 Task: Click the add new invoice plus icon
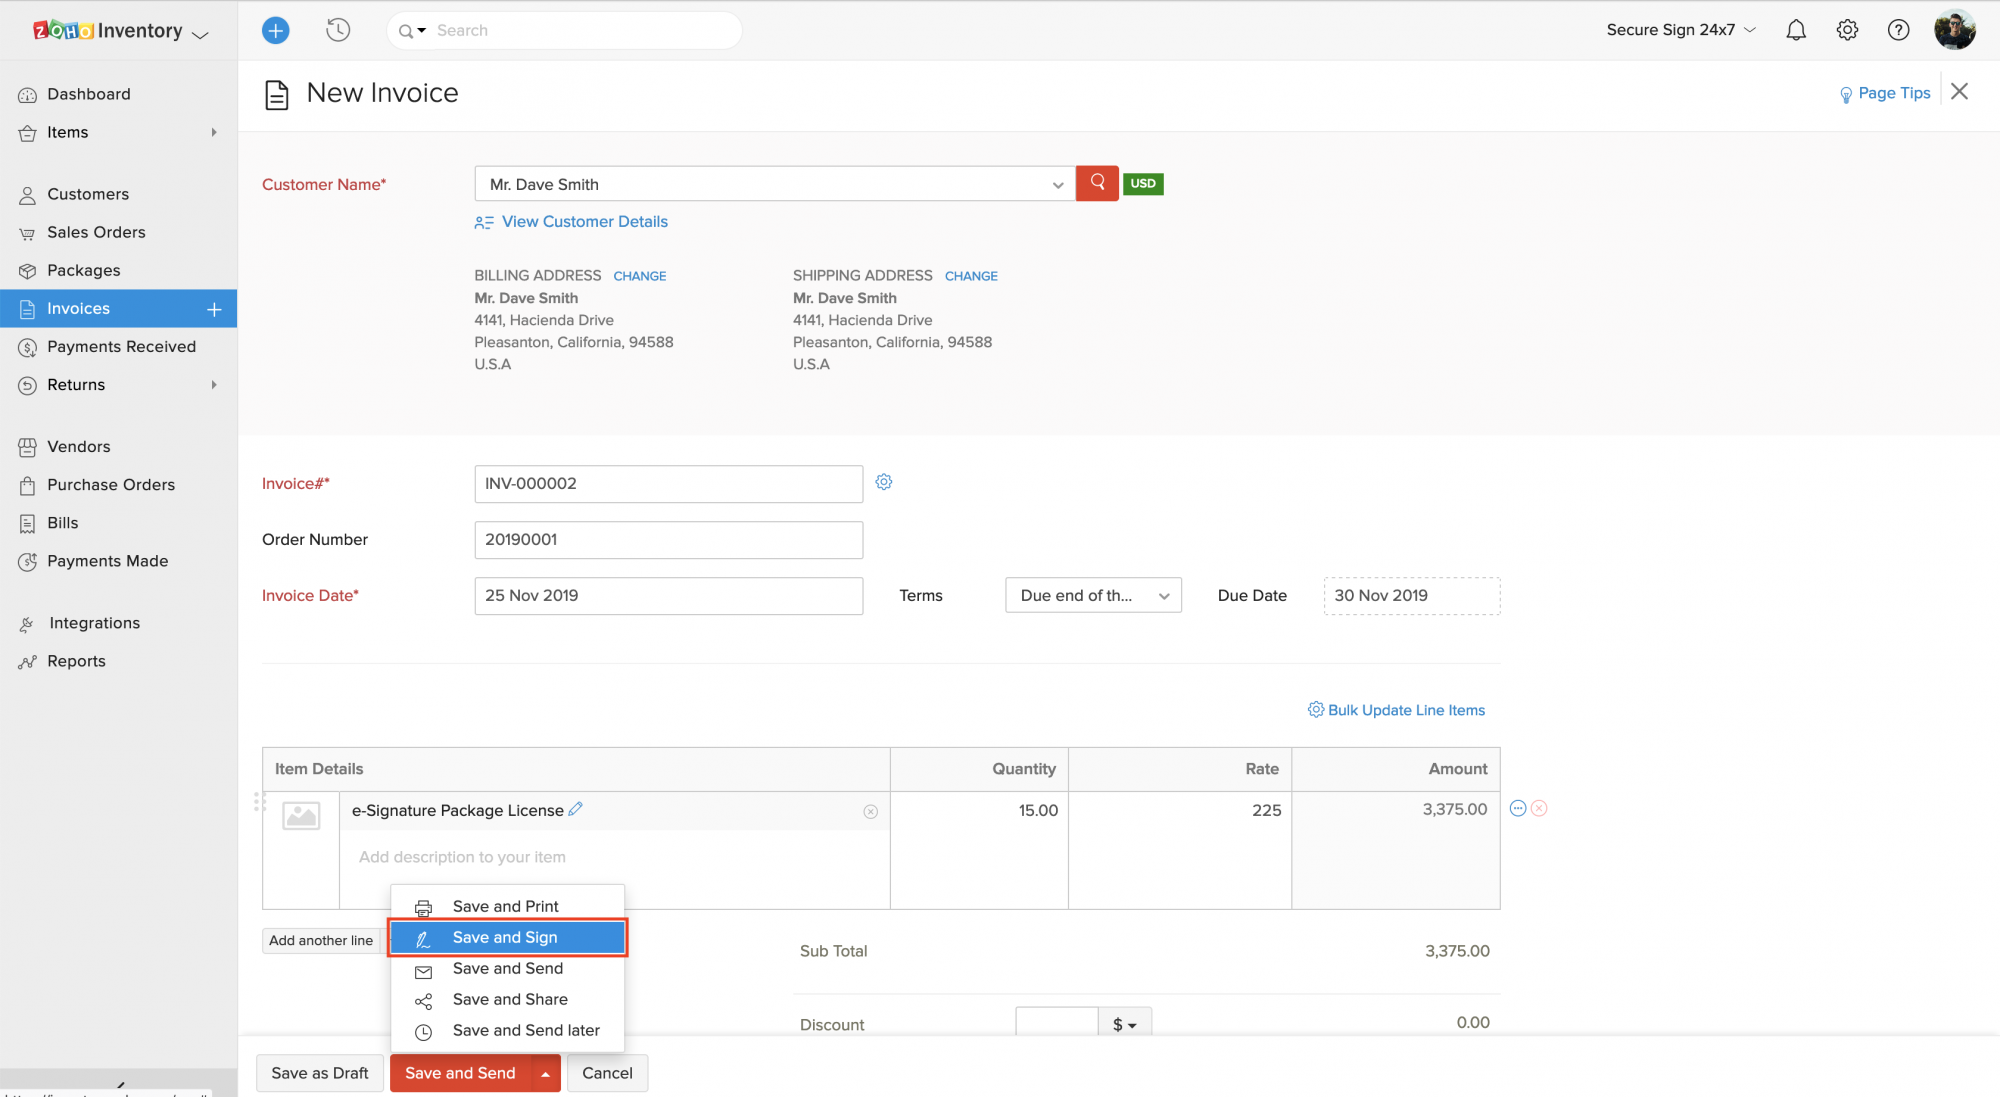[x=215, y=308]
